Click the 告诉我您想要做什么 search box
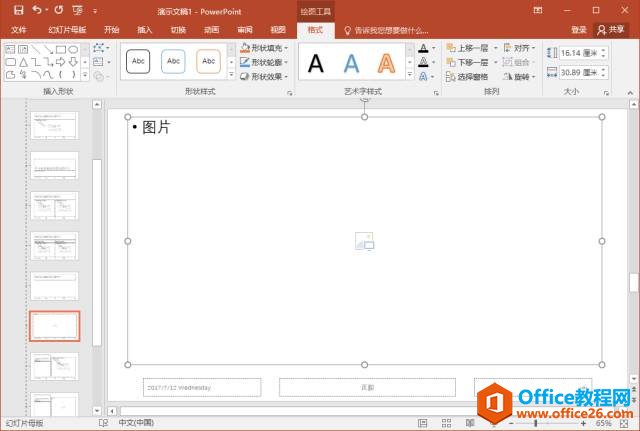The width and height of the screenshot is (640, 431). (x=387, y=30)
